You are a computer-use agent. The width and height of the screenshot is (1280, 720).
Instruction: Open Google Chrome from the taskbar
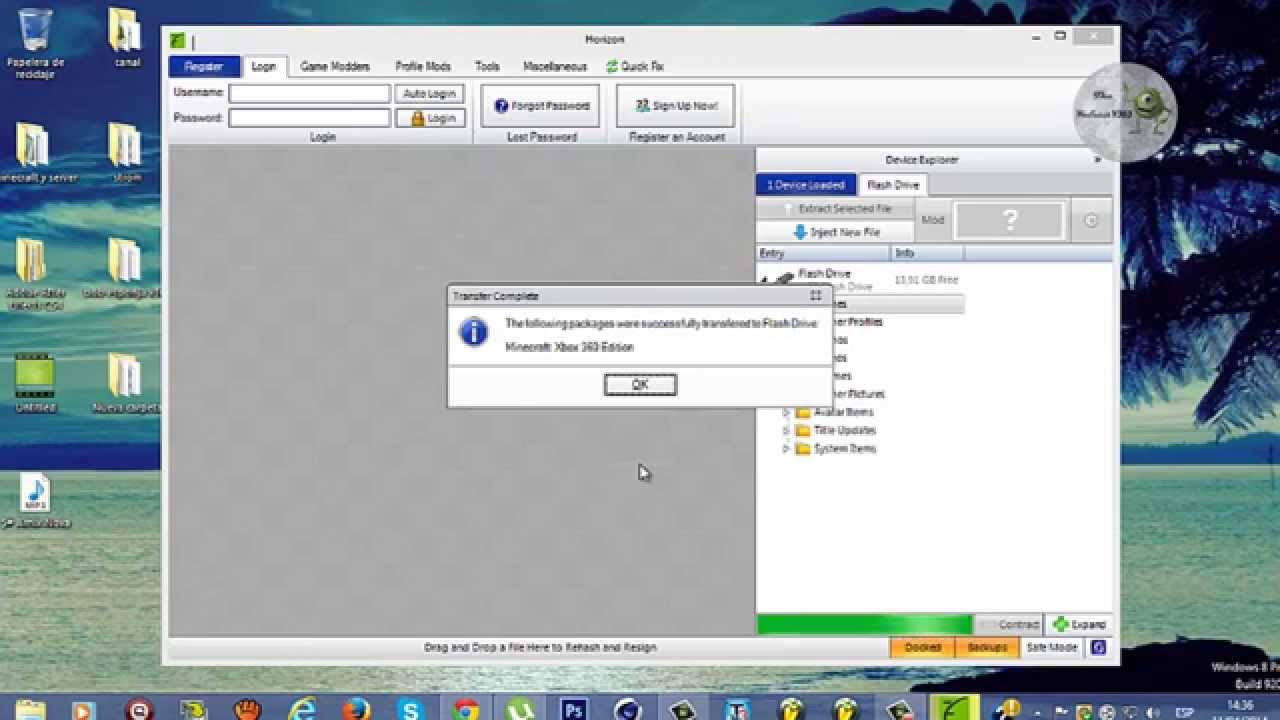point(465,708)
